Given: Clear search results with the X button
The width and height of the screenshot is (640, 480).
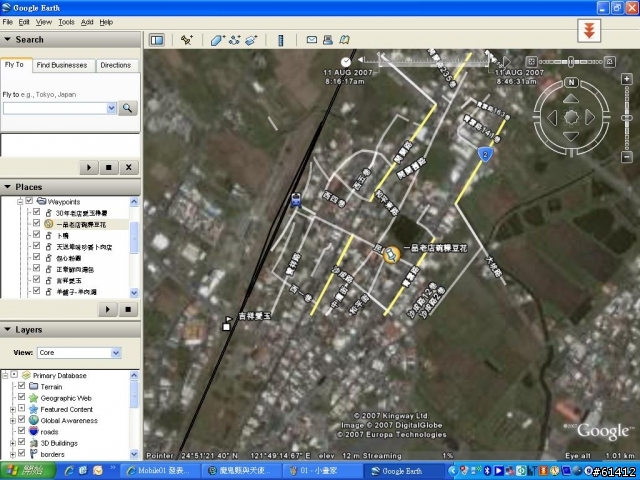Looking at the screenshot, I should pyautogui.click(x=129, y=167).
